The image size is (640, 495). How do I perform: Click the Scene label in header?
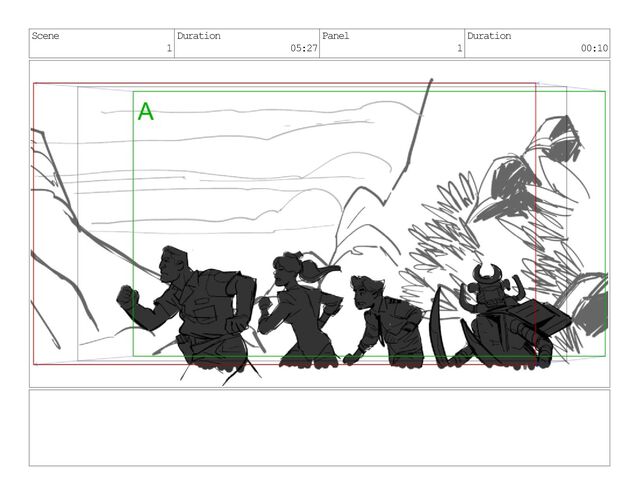point(45,36)
